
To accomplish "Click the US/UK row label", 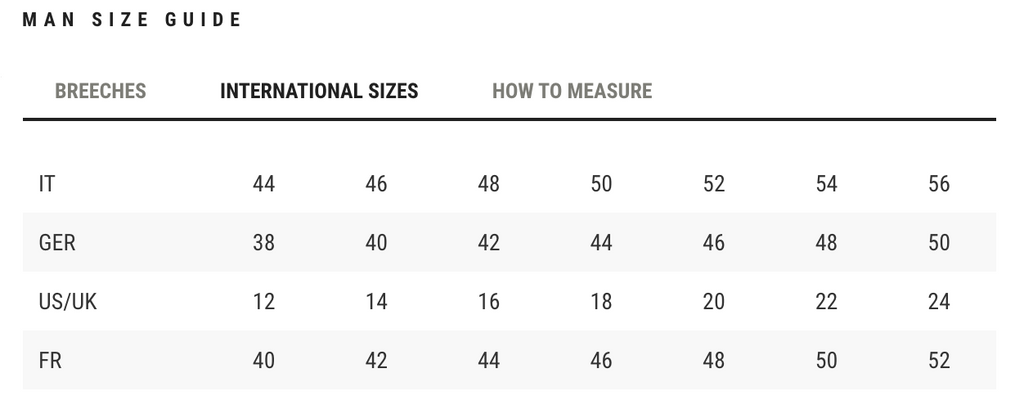I will tap(68, 302).
